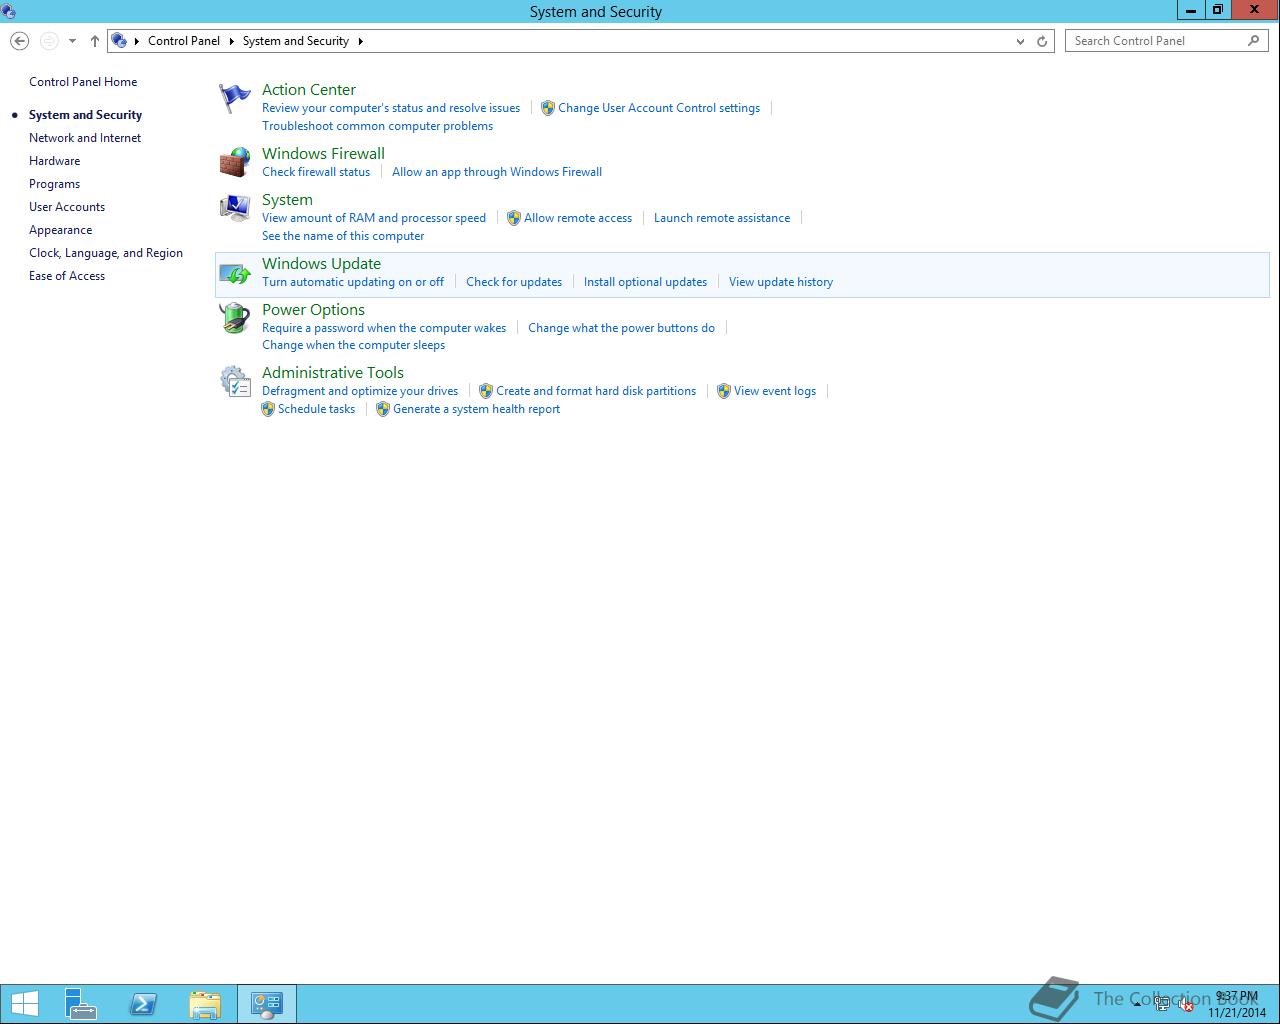
Task: Launch Server Manager from the taskbar
Action: [81, 1004]
